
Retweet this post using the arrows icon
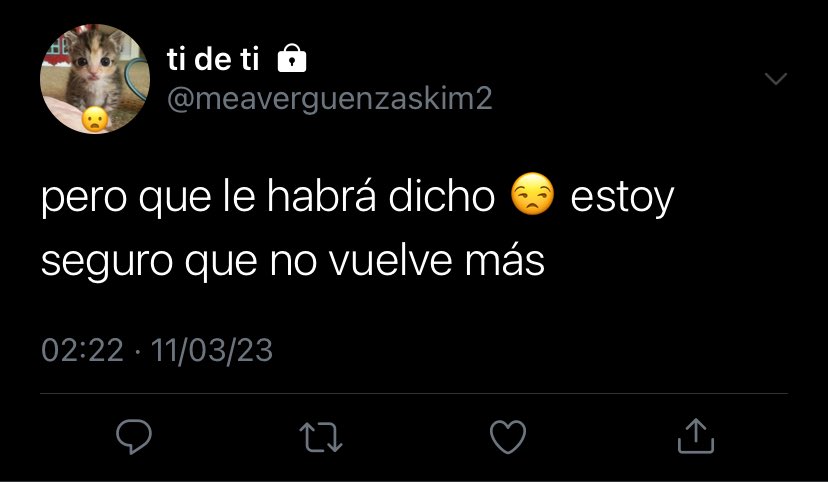(x=321, y=437)
